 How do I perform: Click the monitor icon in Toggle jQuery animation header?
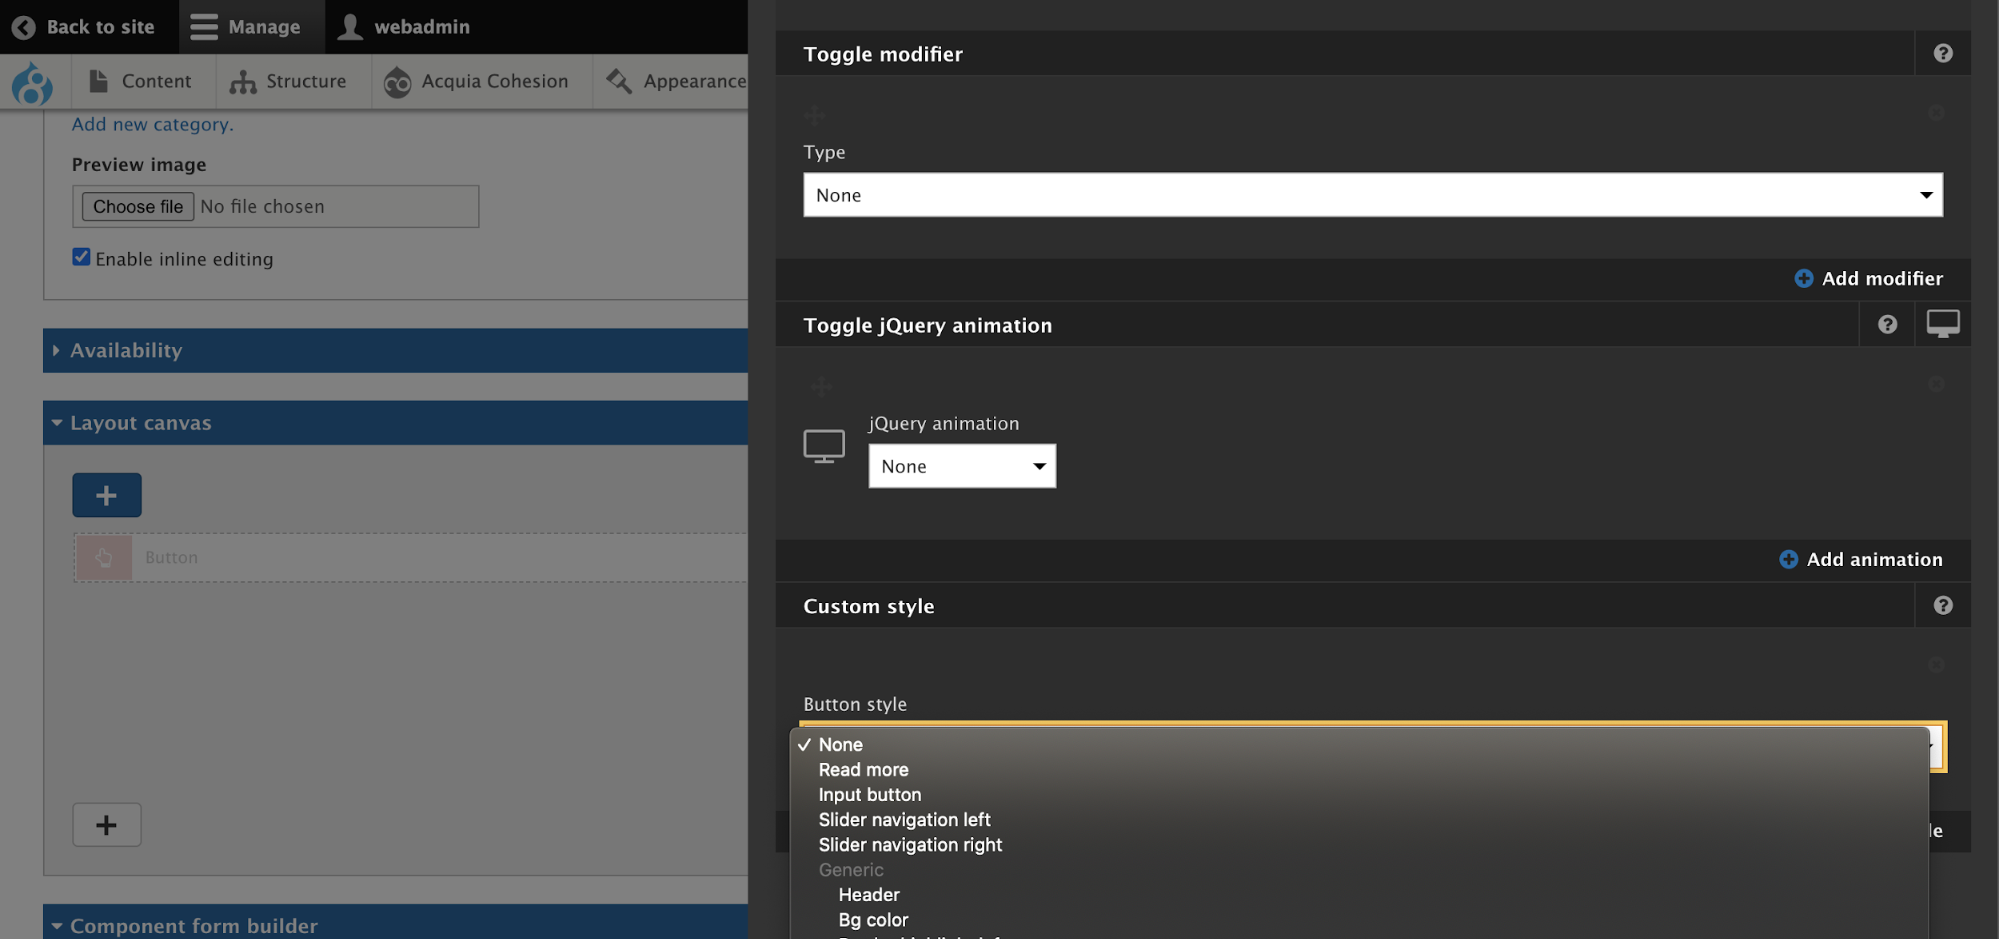click(1942, 323)
